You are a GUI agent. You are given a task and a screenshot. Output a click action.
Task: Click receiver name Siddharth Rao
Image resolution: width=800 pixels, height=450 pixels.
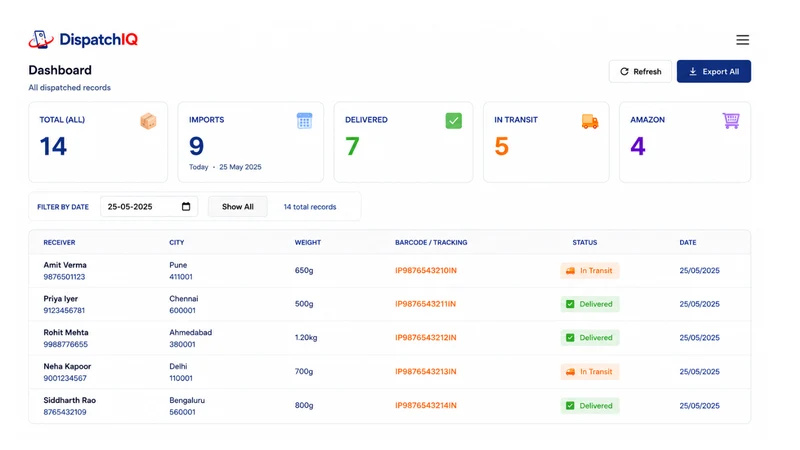[x=69, y=400]
